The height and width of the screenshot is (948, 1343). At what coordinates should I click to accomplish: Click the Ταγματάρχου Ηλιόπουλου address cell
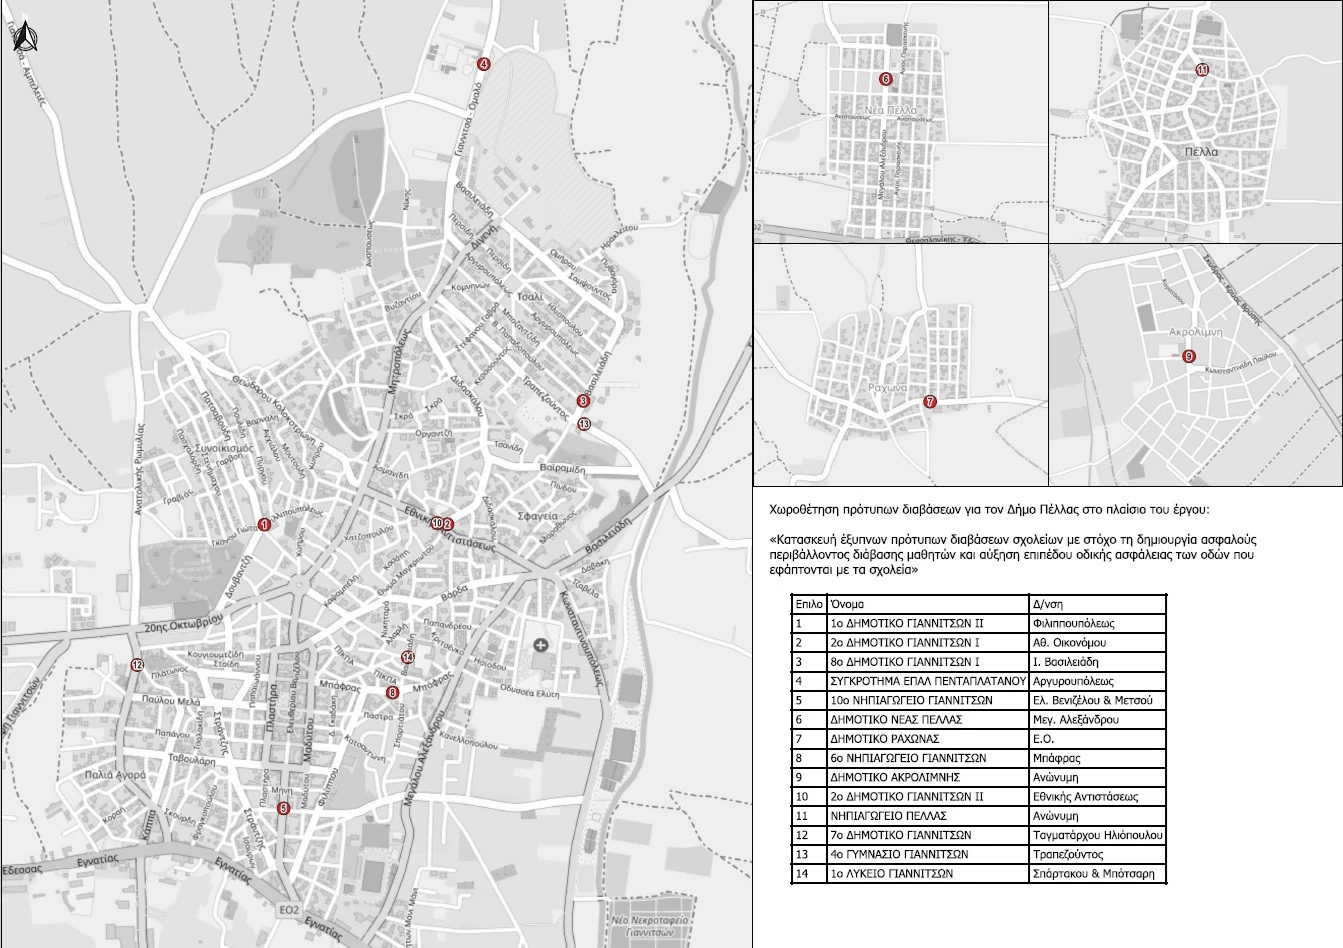[1097, 835]
